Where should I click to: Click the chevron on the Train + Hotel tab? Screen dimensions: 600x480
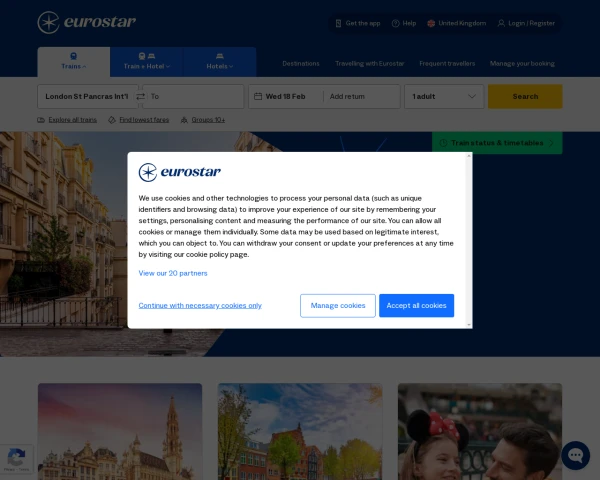tap(168, 67)
